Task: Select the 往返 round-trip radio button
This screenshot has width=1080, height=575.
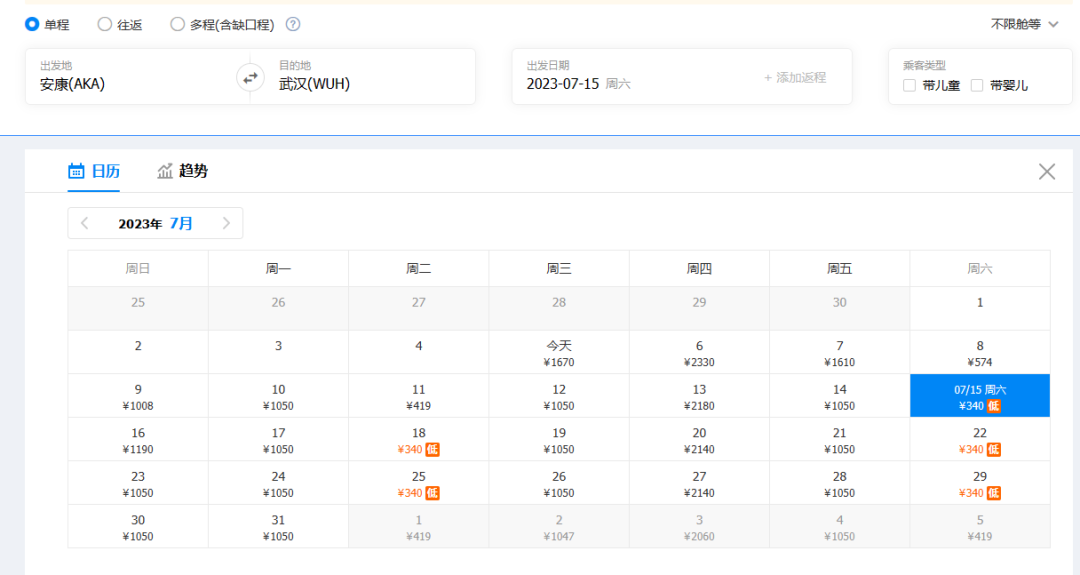Action: point(105,24)
